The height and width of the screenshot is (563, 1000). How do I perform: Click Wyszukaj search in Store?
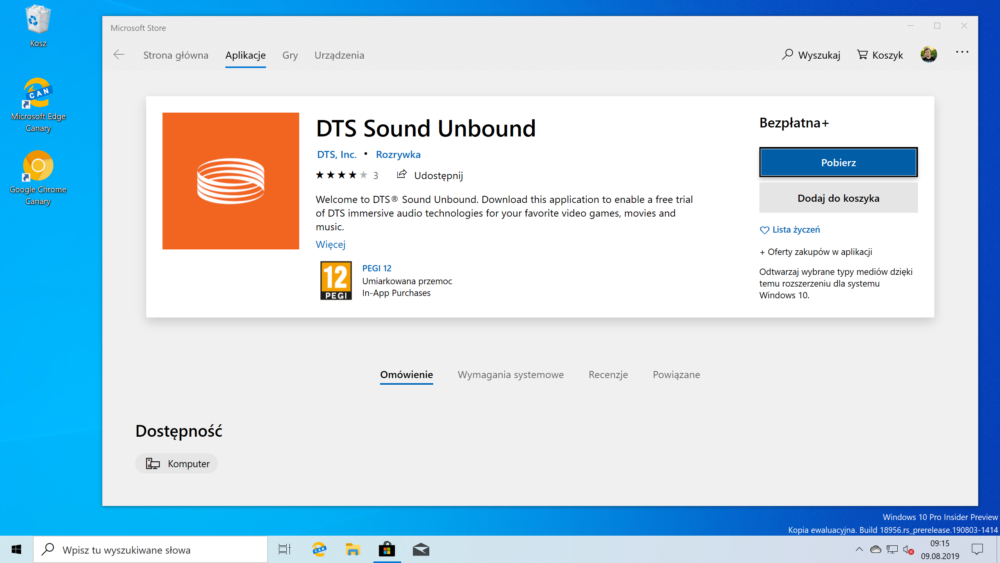811,55
